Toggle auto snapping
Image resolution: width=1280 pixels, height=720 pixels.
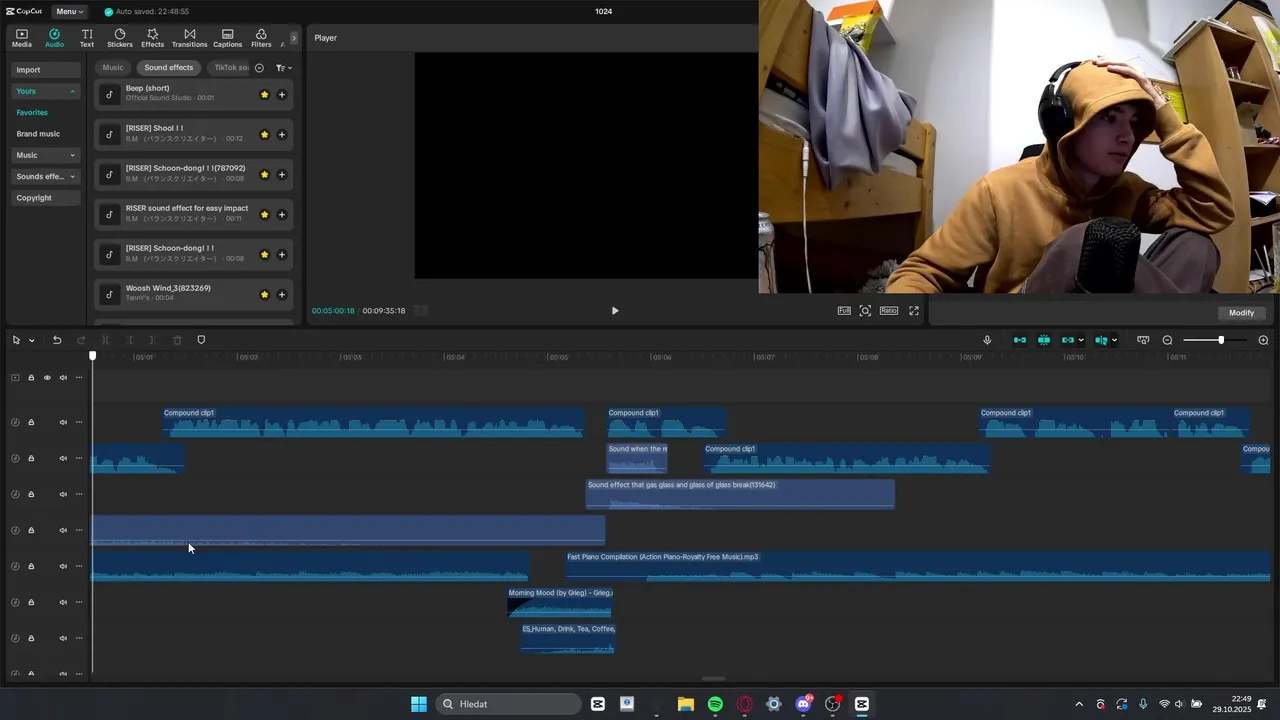pos(1044,340)
